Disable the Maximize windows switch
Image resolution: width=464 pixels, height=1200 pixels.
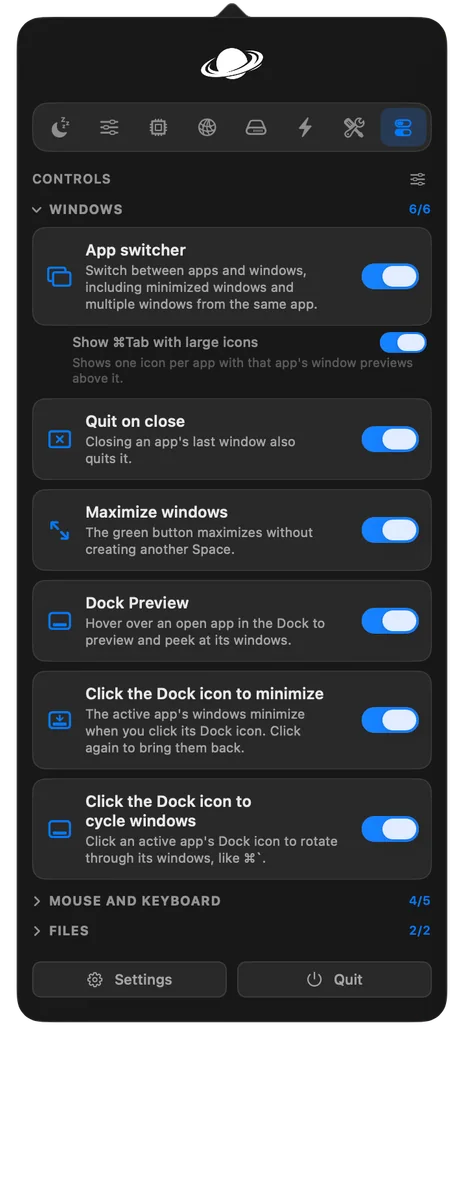[x=390, y=530]
